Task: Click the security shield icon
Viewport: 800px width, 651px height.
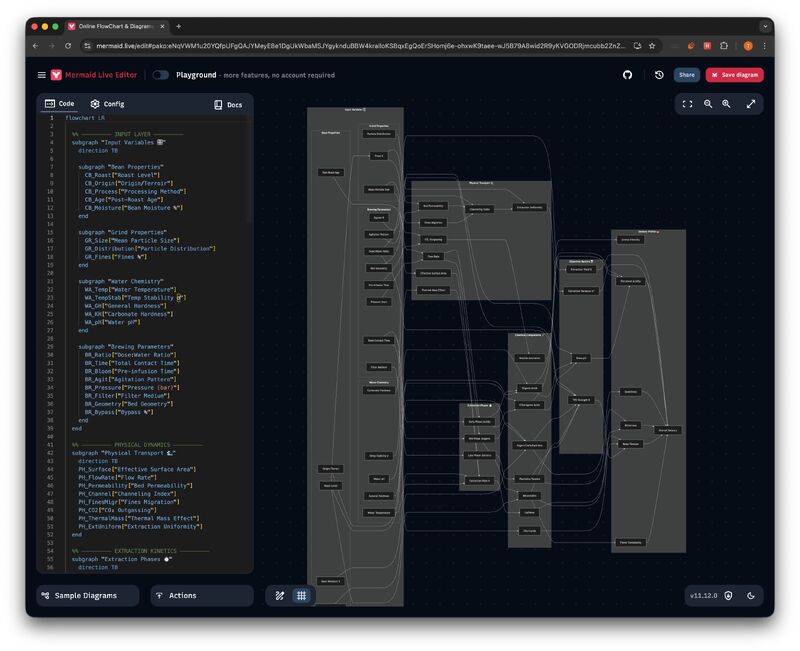Action: click(728, 595)
